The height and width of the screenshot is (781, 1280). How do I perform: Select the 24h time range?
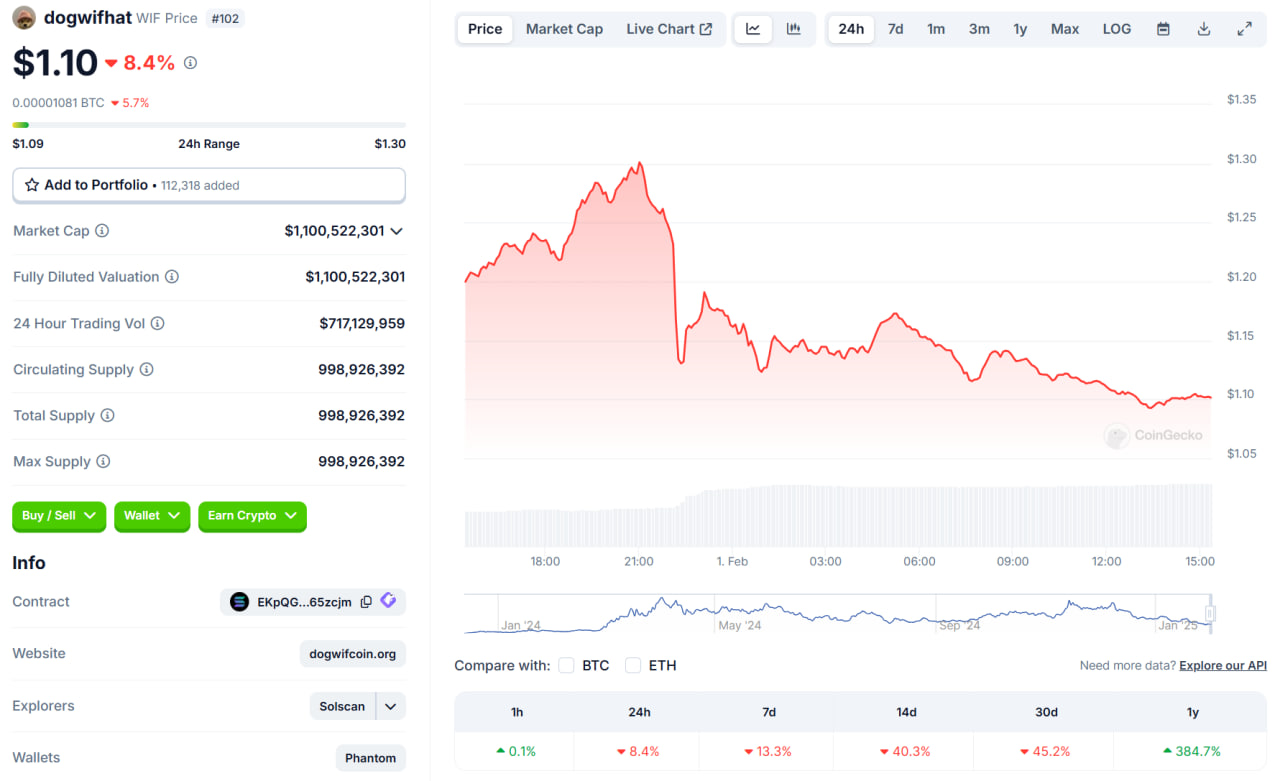[x=851, y=29]
